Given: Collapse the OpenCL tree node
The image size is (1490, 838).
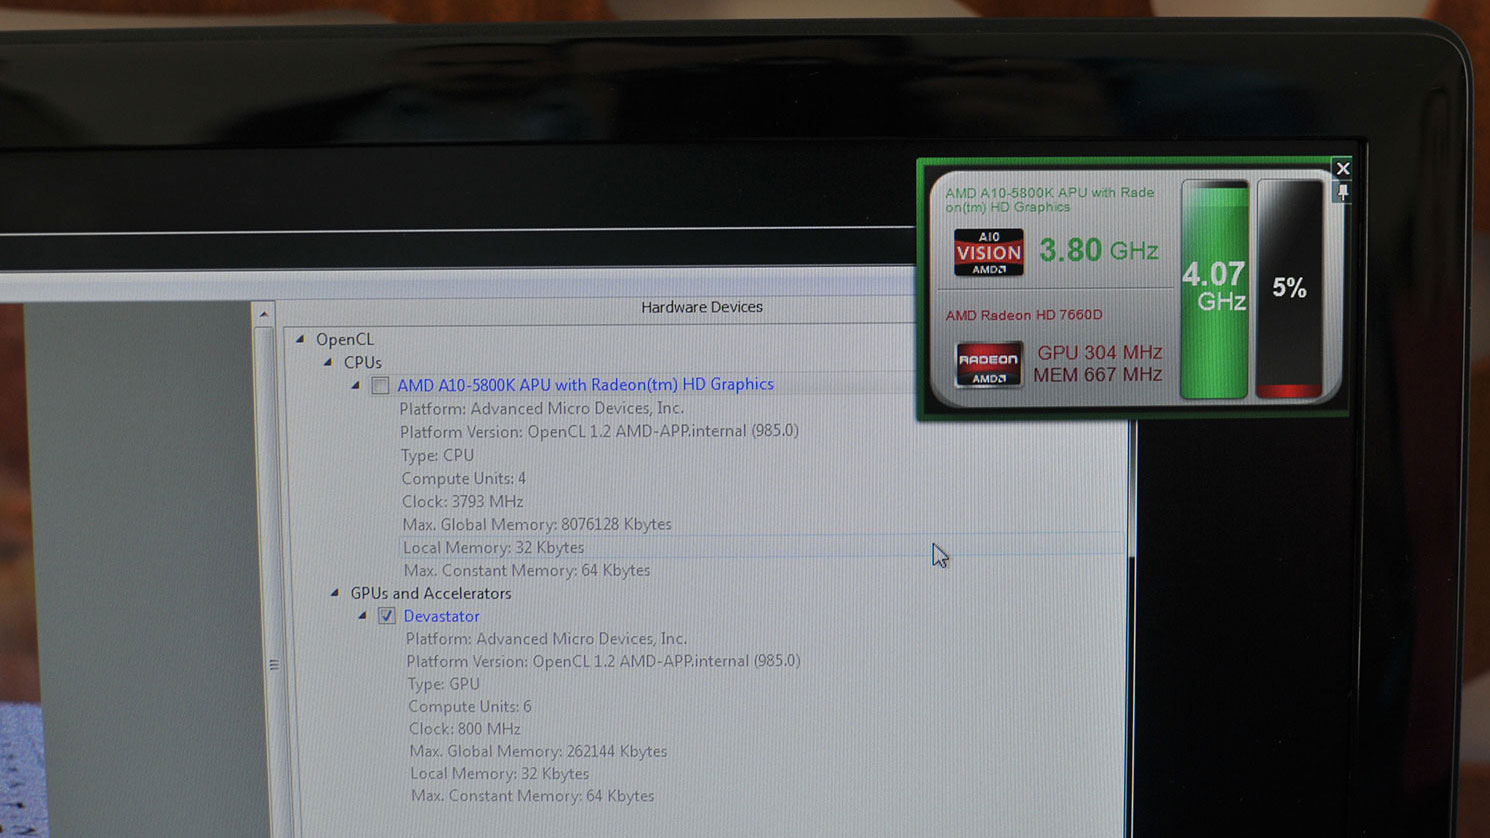Looking at the screenshot, I should pos(299,339).
